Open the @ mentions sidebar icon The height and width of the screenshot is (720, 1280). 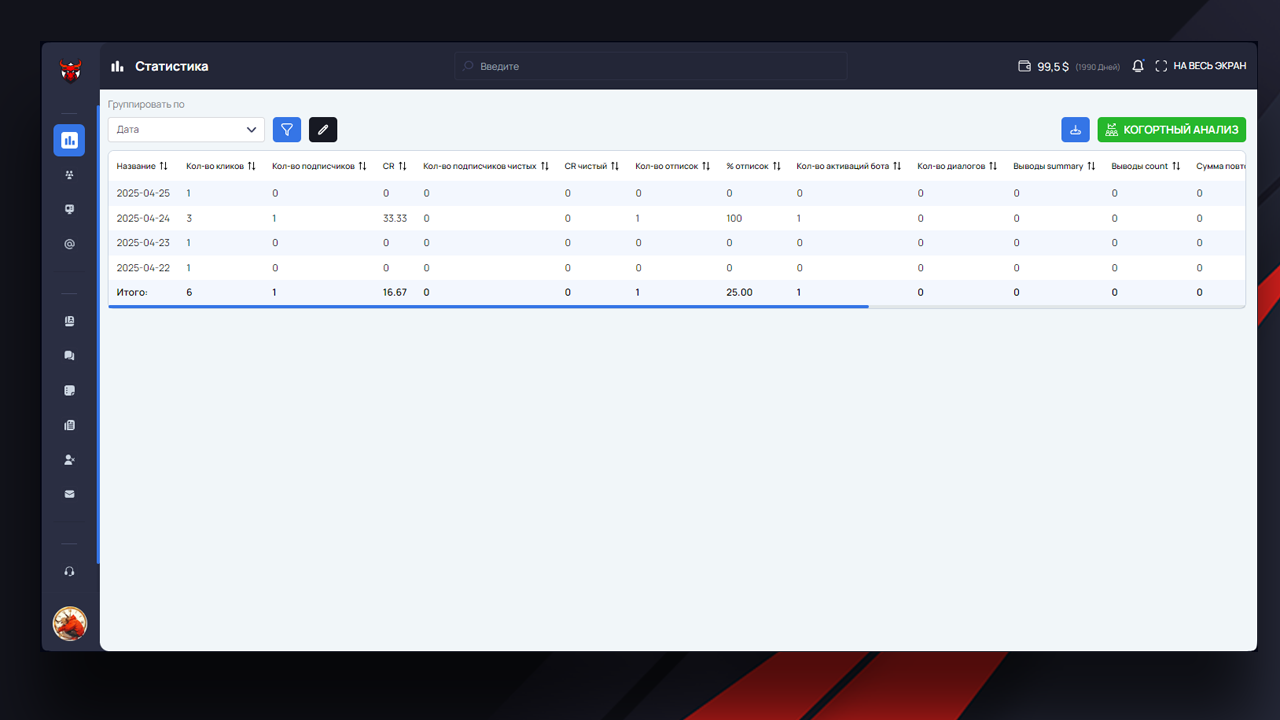pos(69,244)
